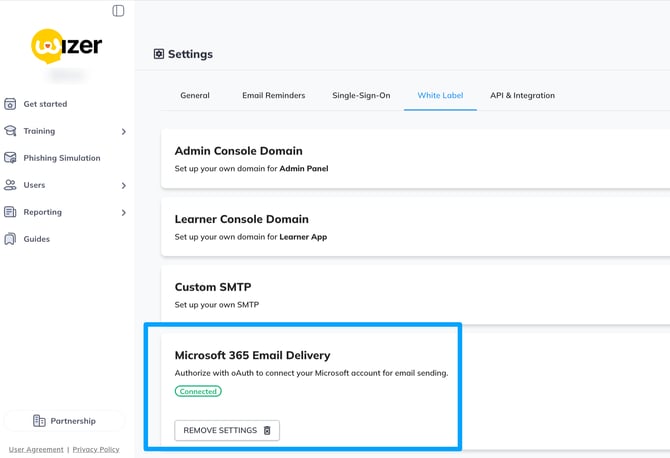The image size is (670, 458).
Task: Select the Single-Sign-On tab
Action: pyautogui.click(x=361, y=96)
